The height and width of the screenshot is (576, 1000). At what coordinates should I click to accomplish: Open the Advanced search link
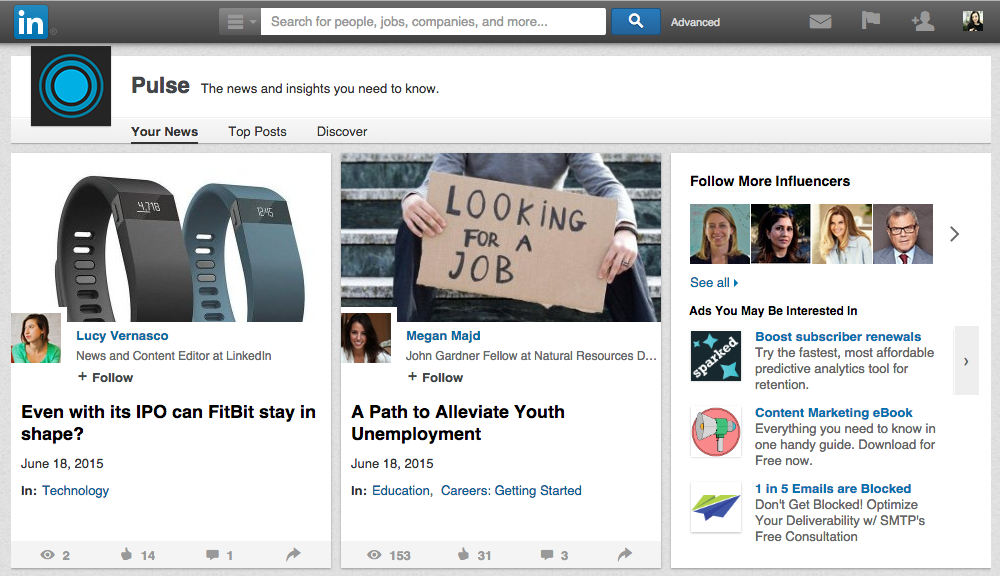pyautogui.click(x=695, y=22)
